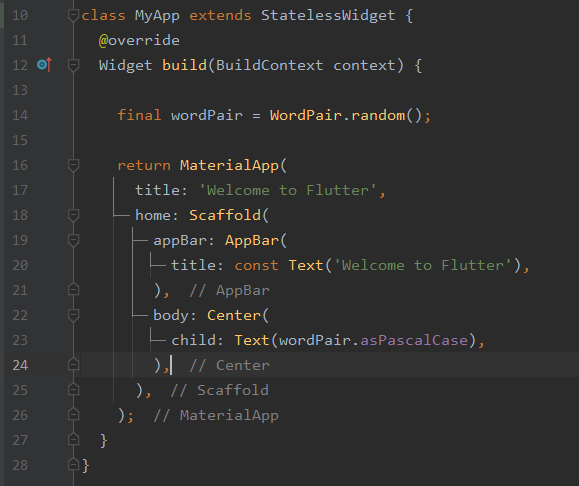Image resolution: width=579 pixels, height=486 pixels.
Task: Click the fold end marker on line 21
Action: [x=73, y=290]
